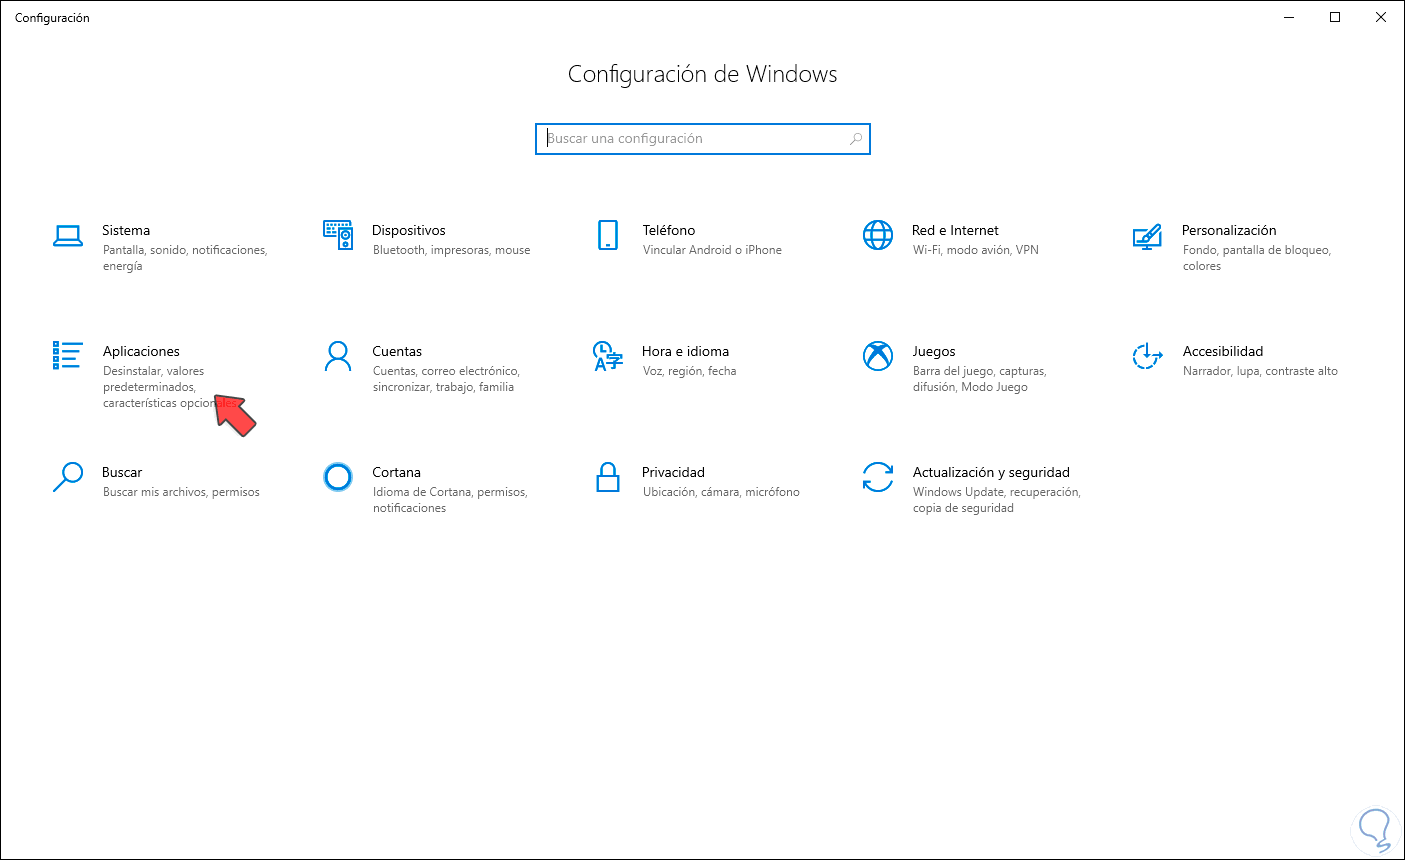Focus the 'Buscar una configuración' search field
This screenshot has width=1405, height=860.
[x=703, y=139]
